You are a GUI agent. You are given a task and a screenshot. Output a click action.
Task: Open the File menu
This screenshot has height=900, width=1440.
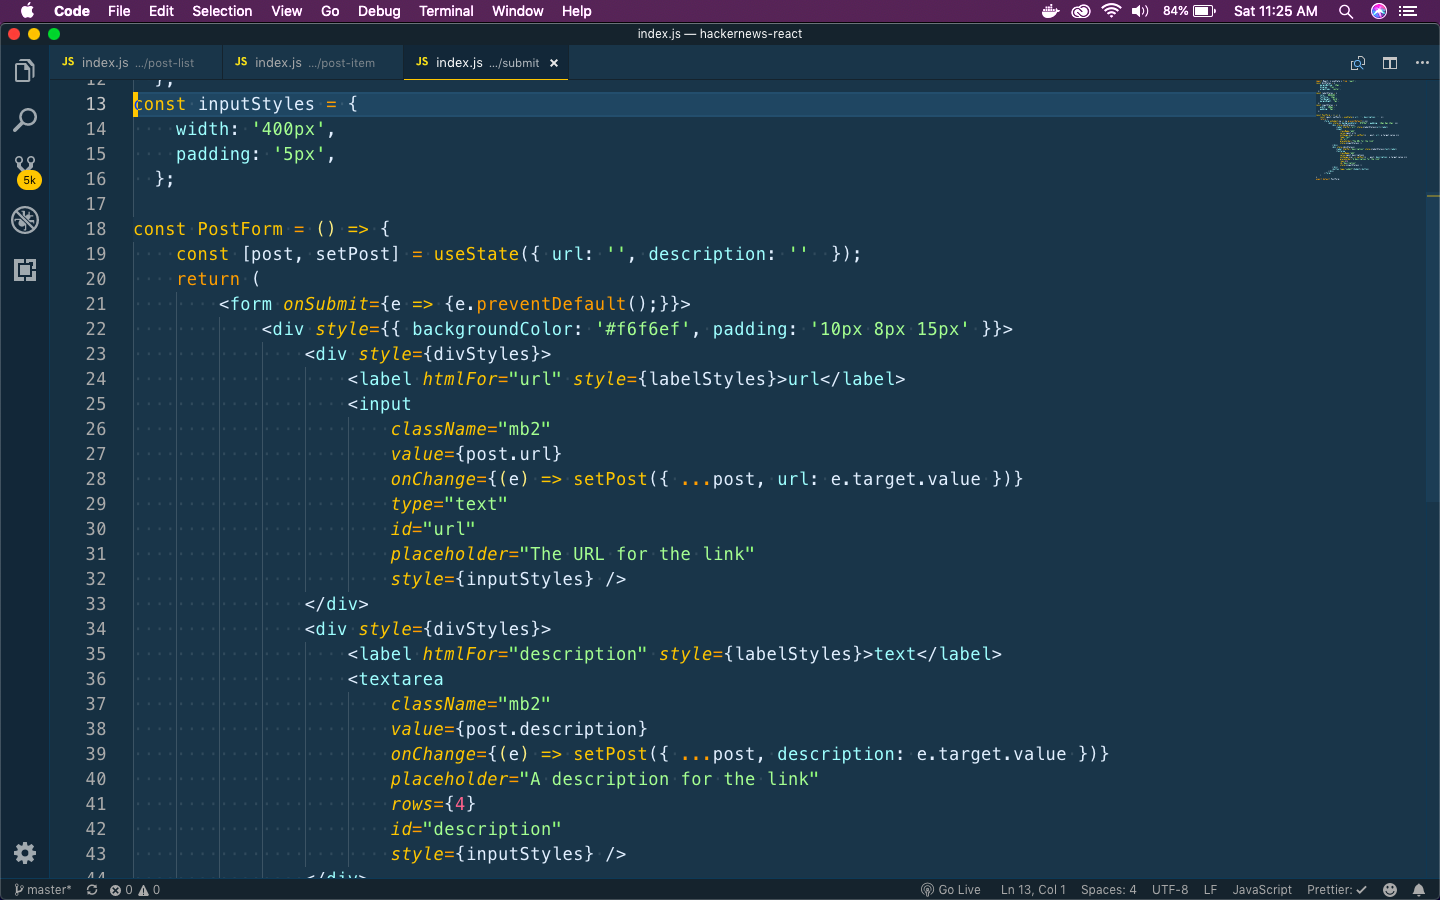[119, 11]
